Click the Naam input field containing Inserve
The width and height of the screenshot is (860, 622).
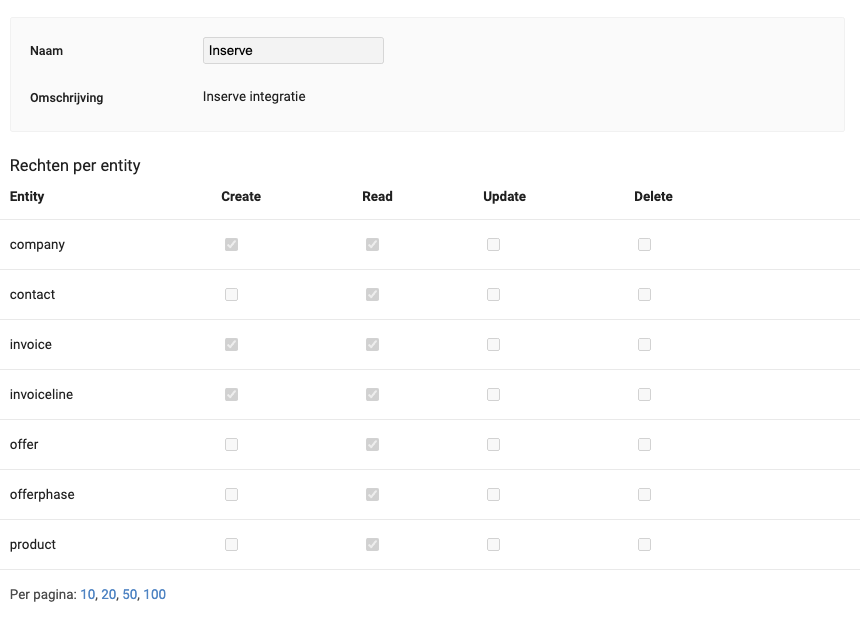[x=293, y=51]
